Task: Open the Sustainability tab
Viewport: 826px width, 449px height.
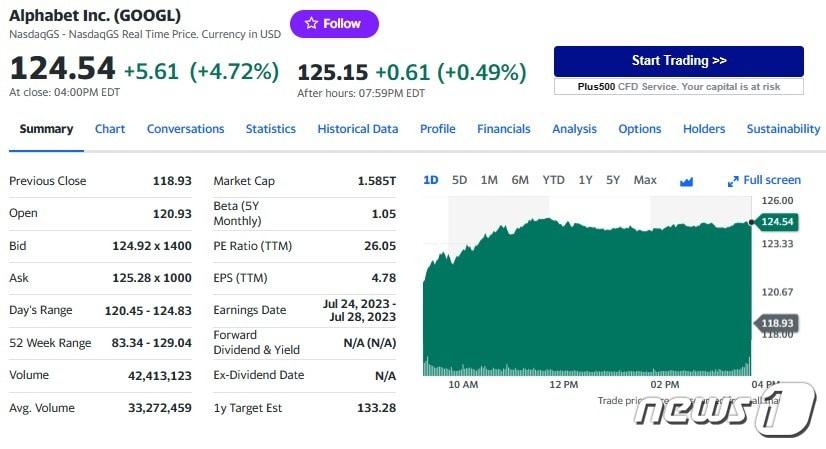Action: (783, 129)
